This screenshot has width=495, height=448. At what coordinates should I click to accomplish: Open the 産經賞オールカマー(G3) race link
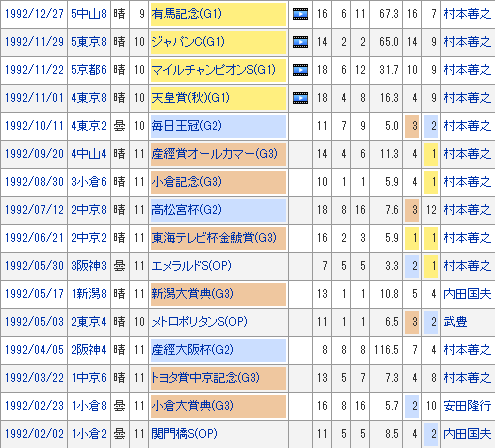pos(215,154)
